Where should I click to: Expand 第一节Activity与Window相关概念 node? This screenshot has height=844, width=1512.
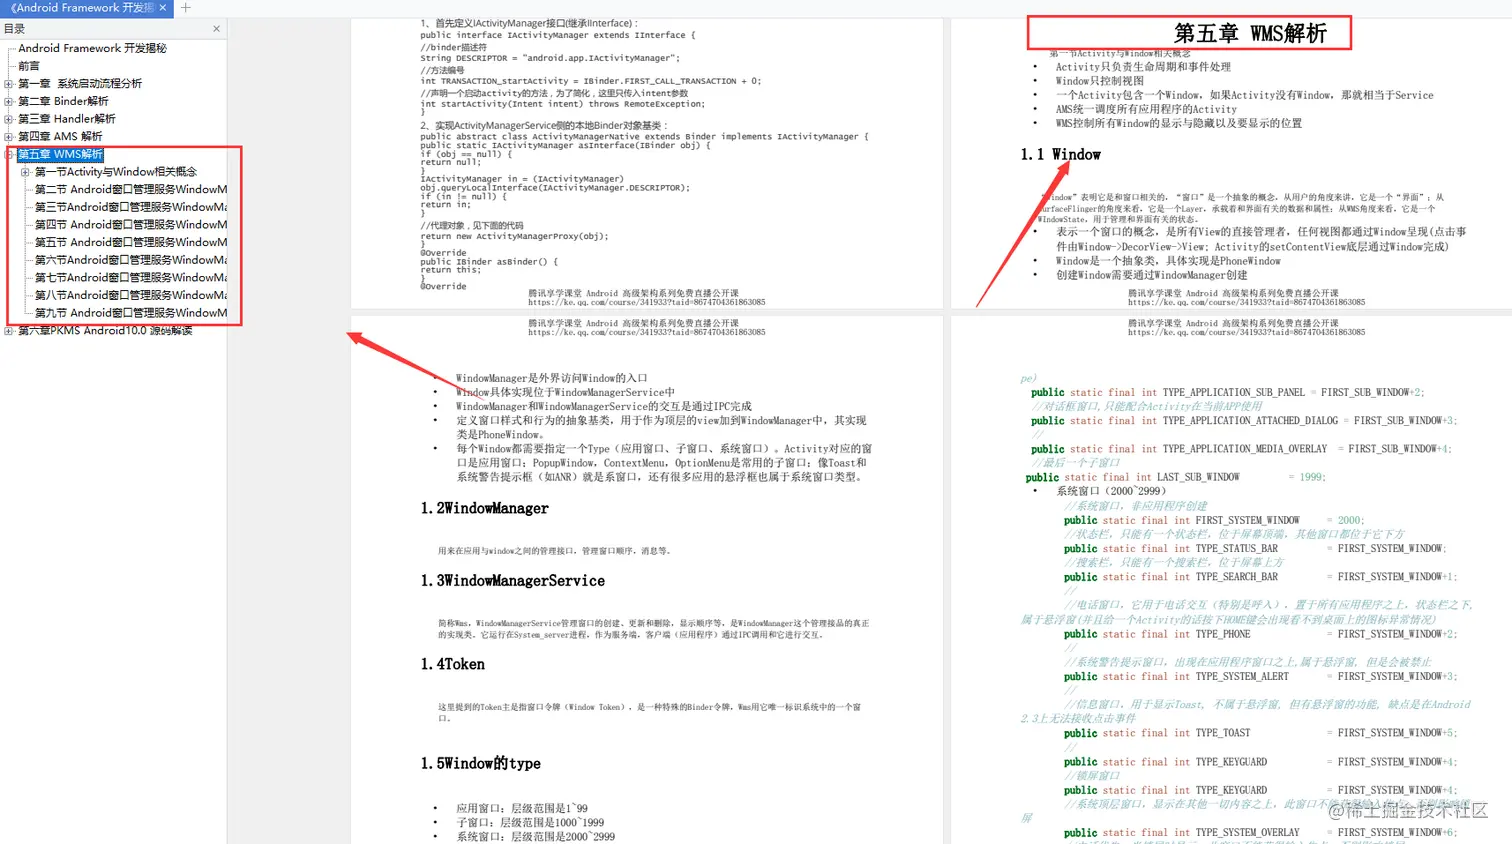coord(25,172)
